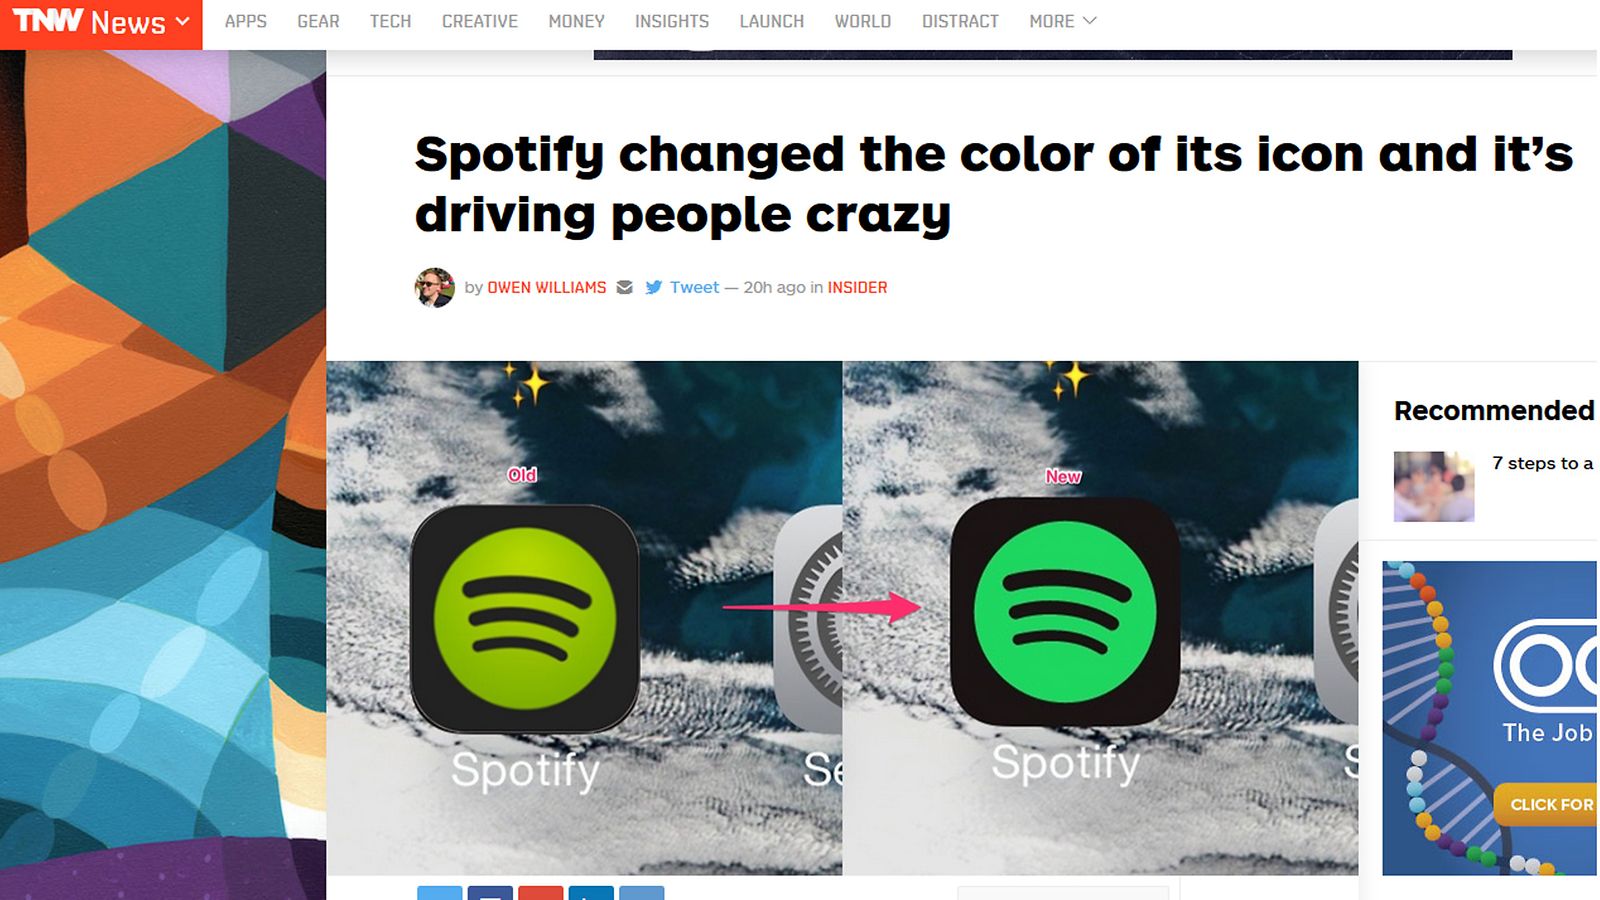1600x900 pixels.
Task: Open the '7 steps to a' recommended article
Action: (1543, 463)
